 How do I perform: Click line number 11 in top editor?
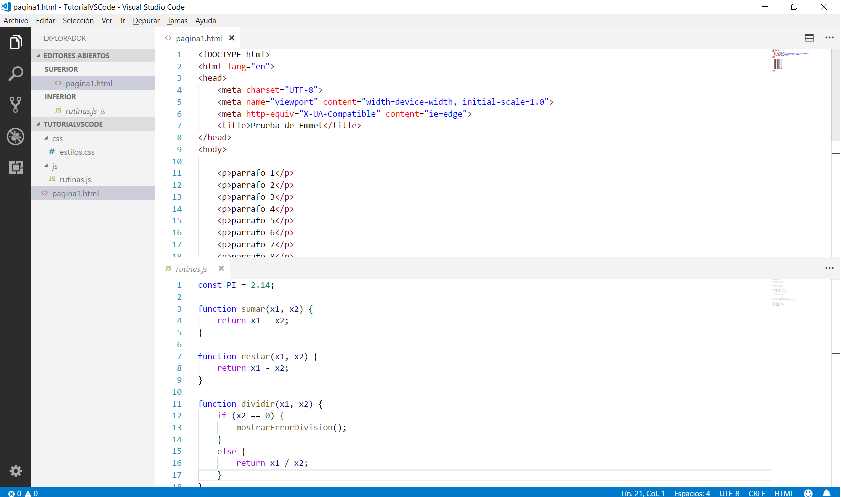(x=177, y=173)
